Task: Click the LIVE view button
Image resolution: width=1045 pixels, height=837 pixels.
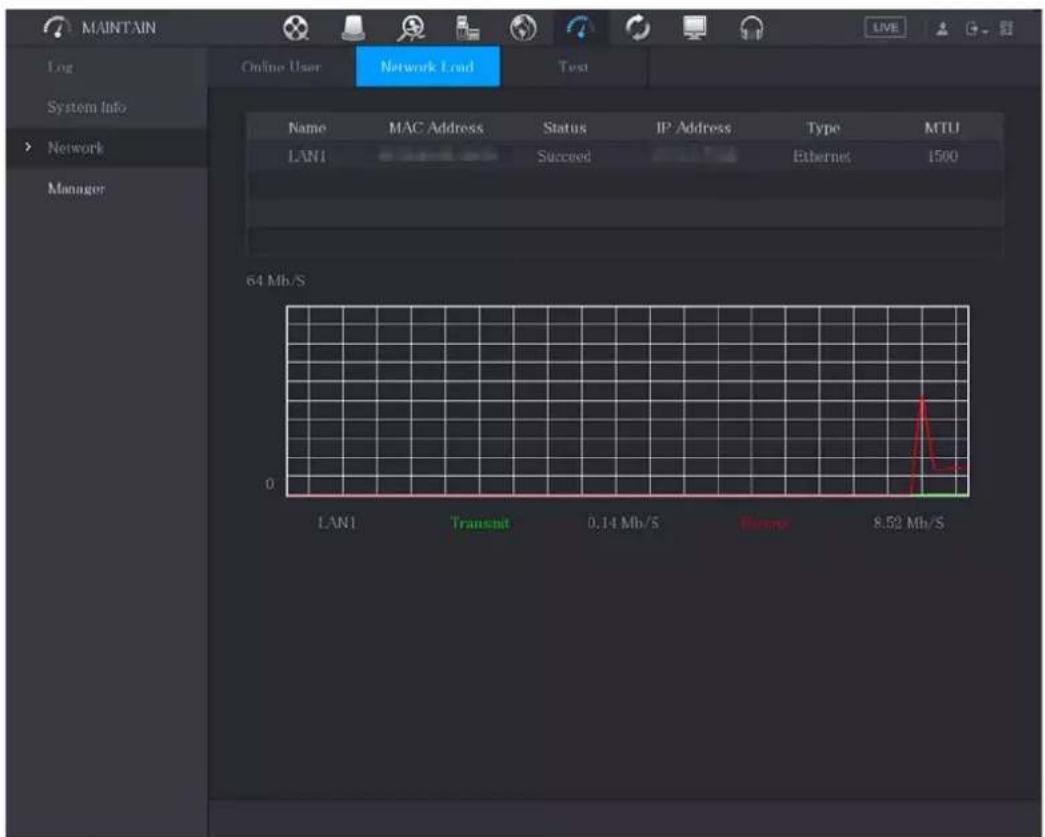Action: (885, 28)
